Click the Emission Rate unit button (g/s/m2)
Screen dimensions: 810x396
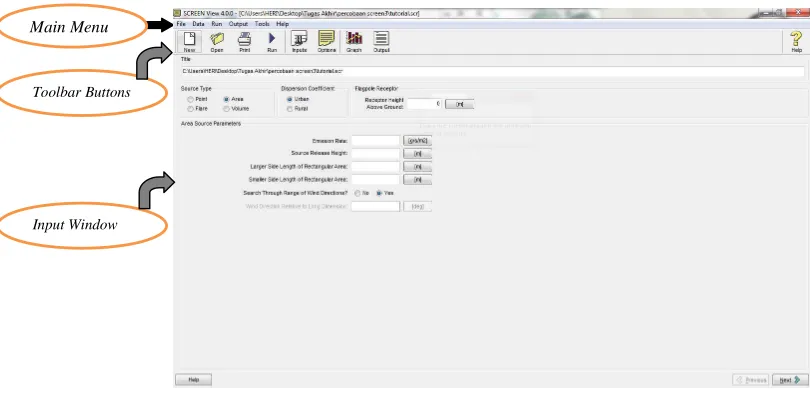coord(417,140)
